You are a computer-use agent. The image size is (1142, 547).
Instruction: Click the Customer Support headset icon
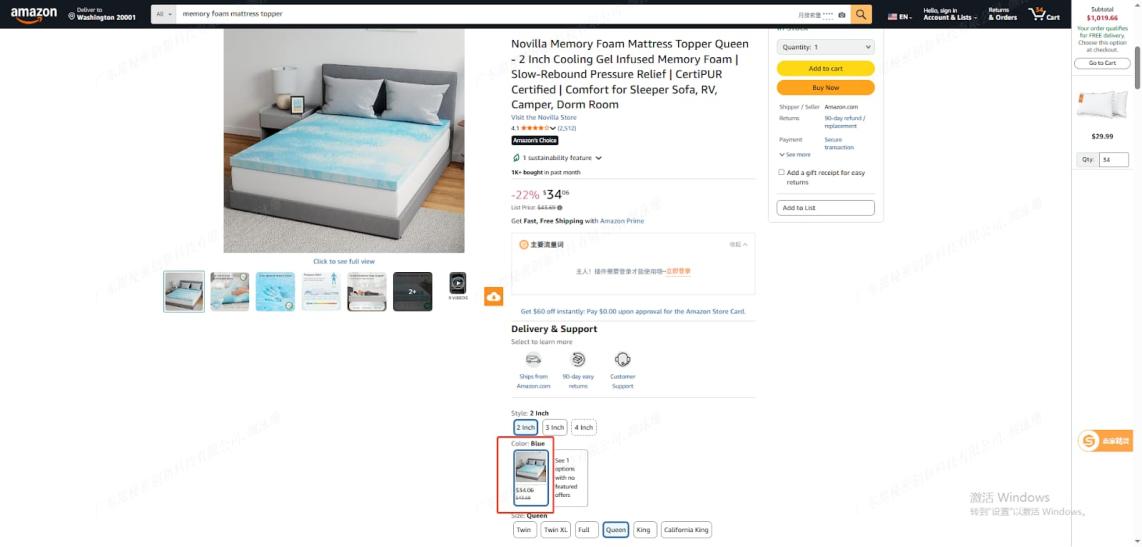623,359
